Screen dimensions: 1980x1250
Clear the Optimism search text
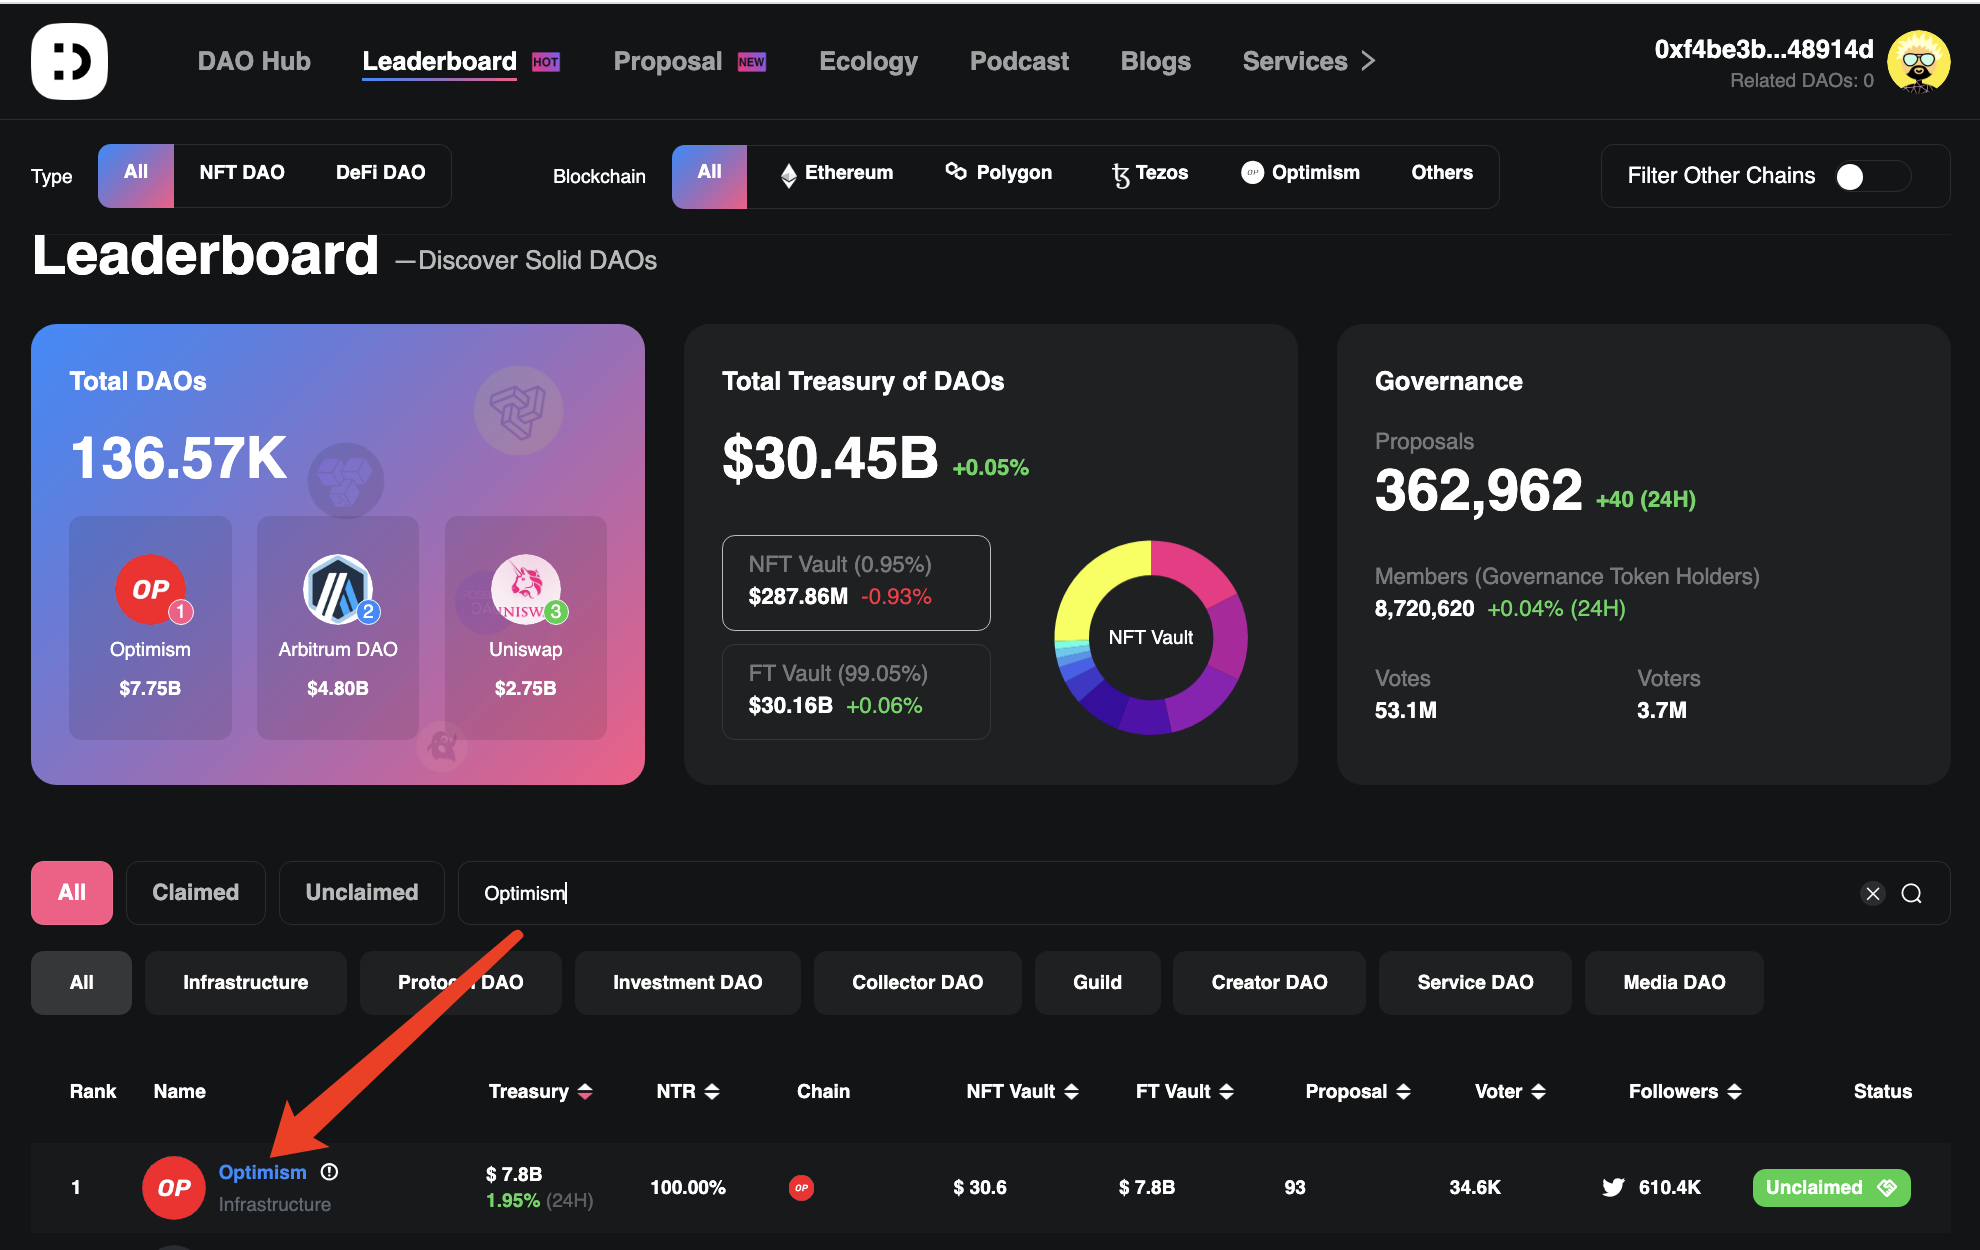tap(1872, 893)
